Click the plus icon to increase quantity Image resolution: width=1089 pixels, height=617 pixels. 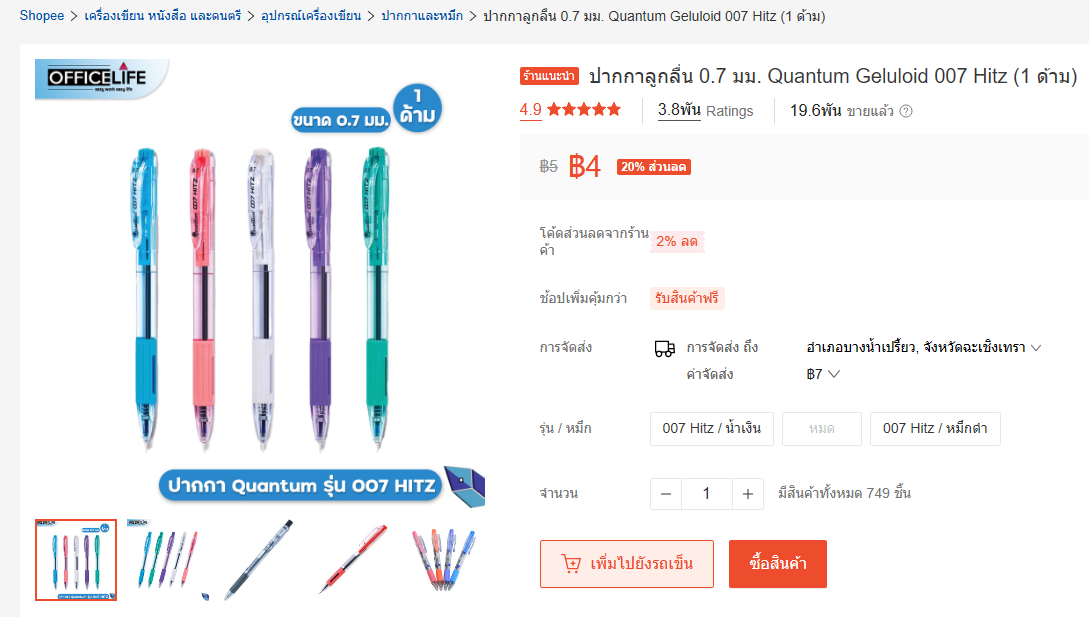point(748,494)
